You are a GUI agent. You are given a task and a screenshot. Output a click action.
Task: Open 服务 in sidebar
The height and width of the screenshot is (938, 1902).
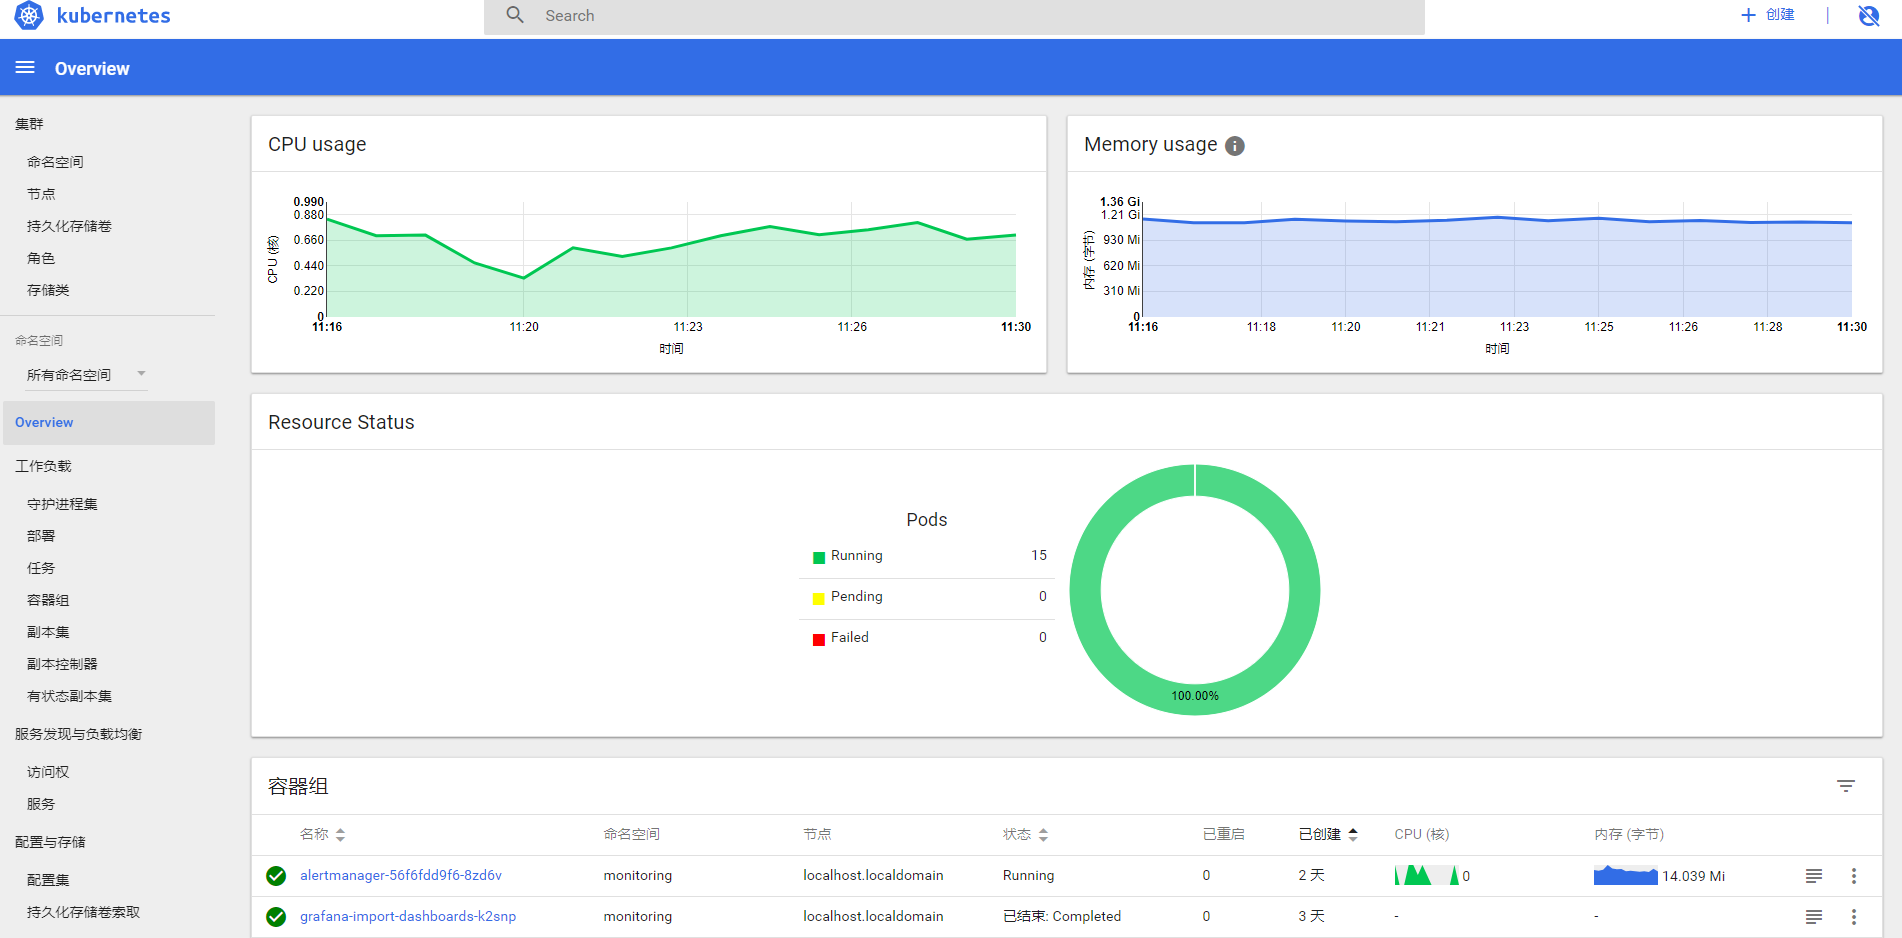[41, 804]
